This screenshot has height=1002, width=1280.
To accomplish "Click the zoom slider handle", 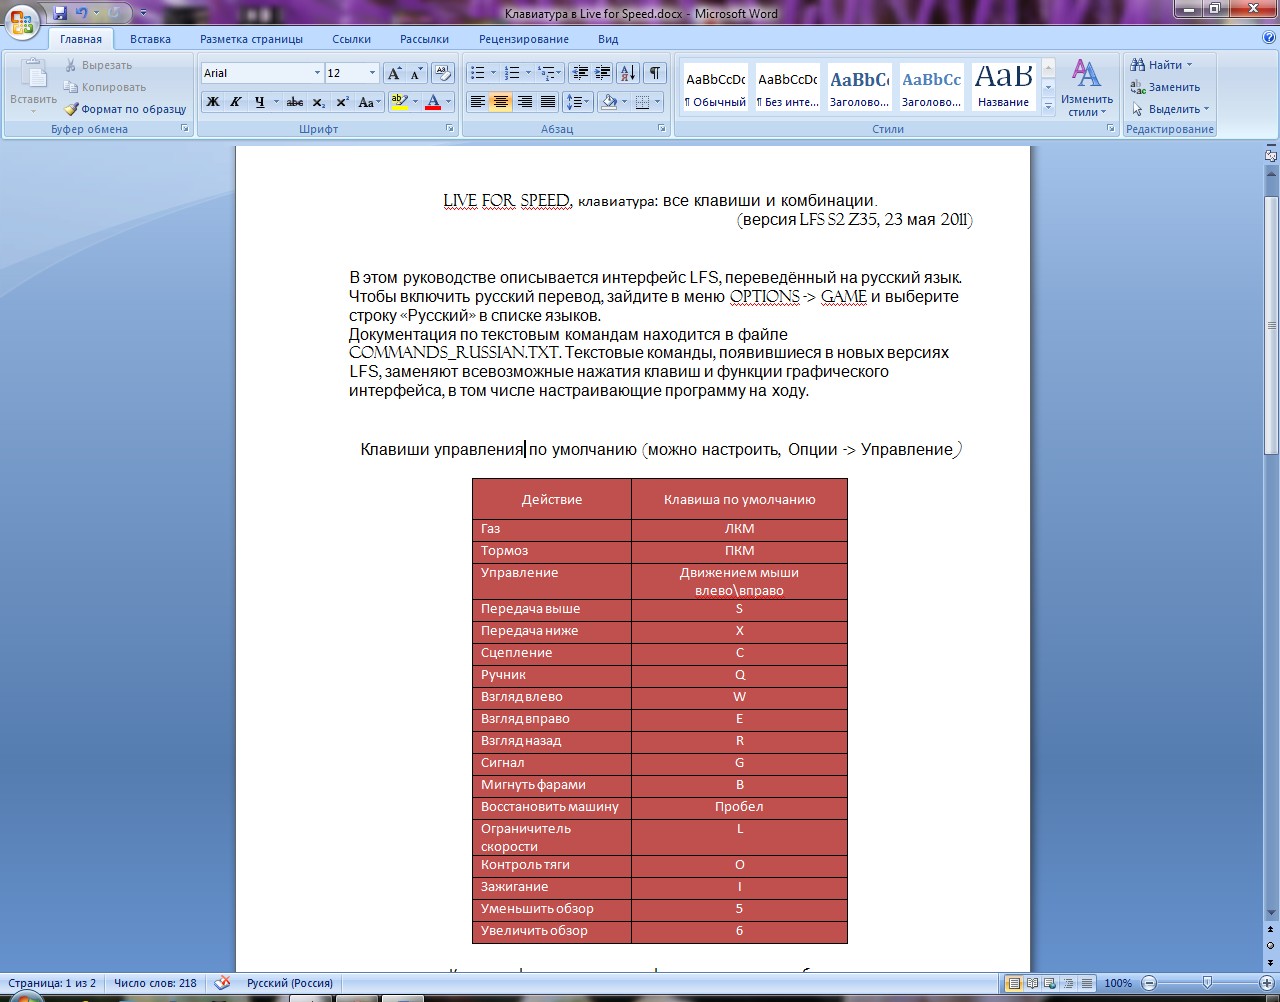I will click(x=1207, y=983).
